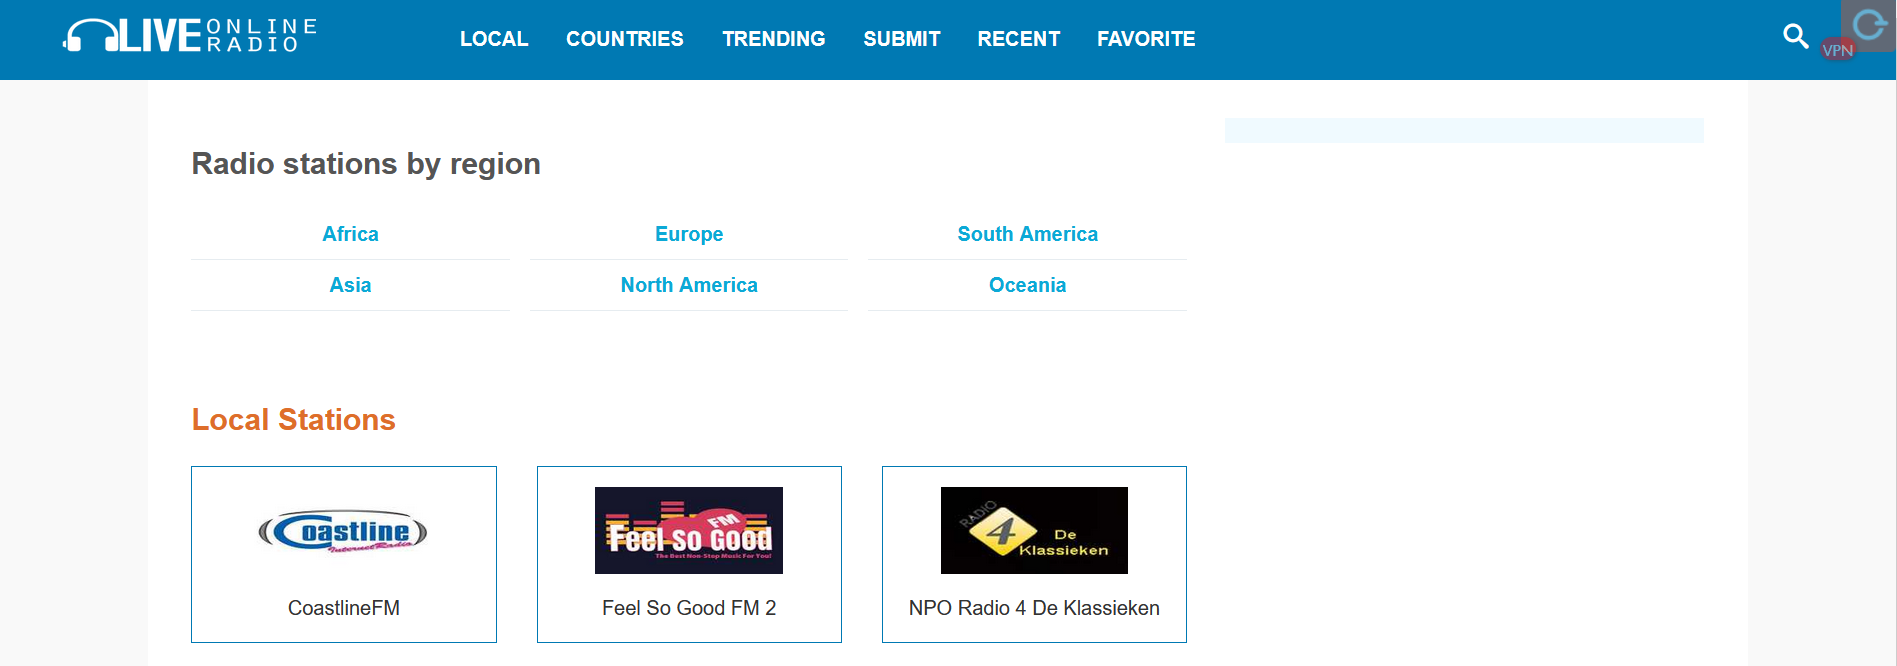
Task: Click the refresh arrow icon in the corner
Action: tap(1869, 24)
